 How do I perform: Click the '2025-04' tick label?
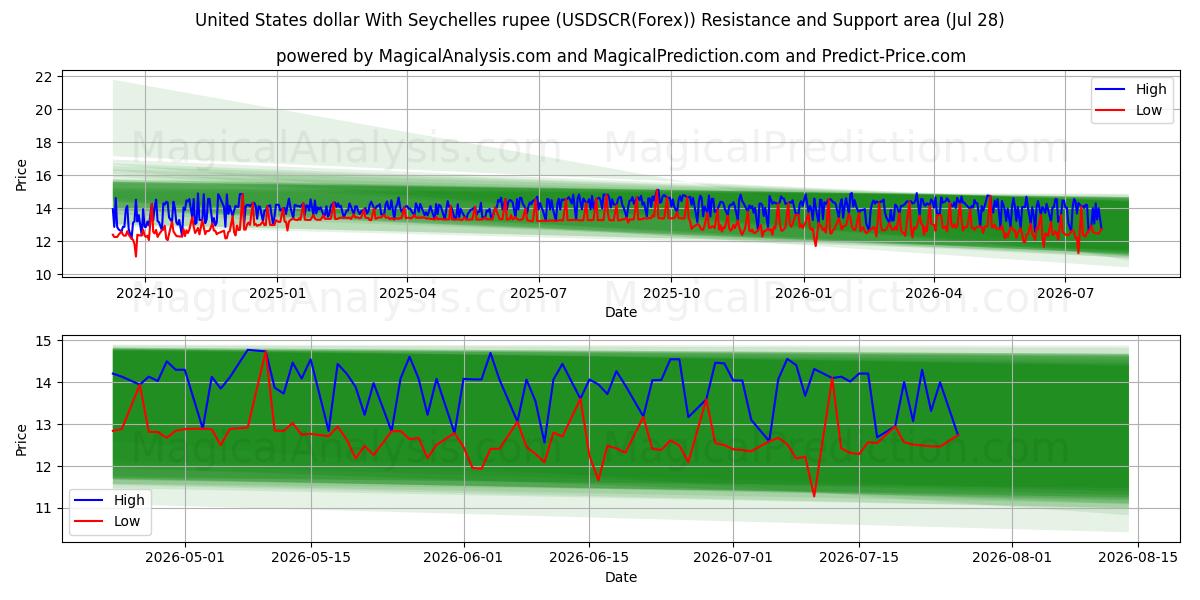point(407,293)
